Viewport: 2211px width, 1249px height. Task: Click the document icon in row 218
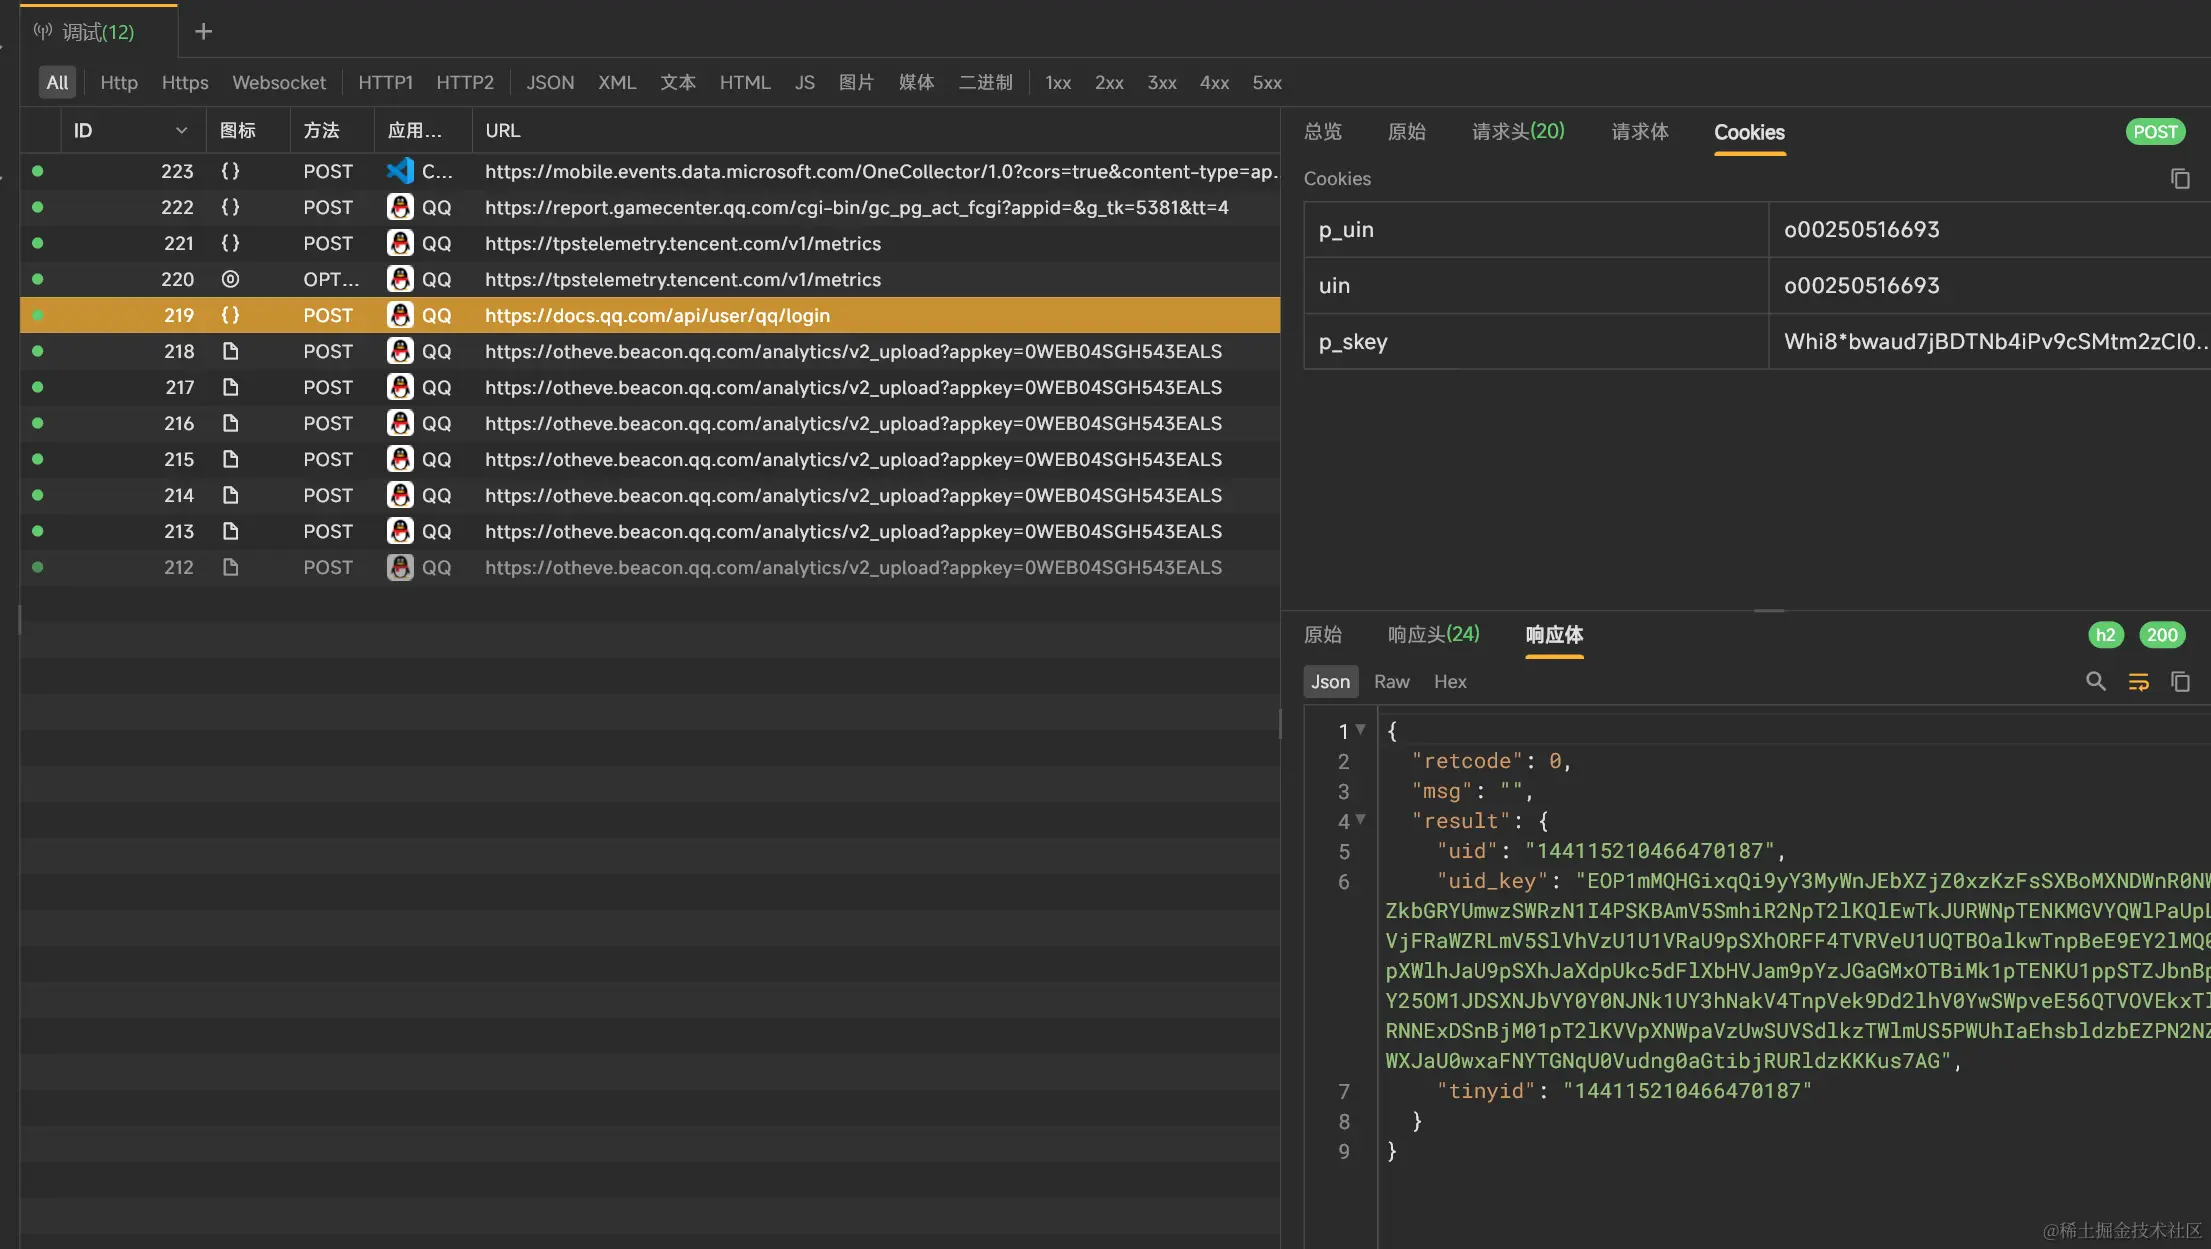[x=230, y=351]
